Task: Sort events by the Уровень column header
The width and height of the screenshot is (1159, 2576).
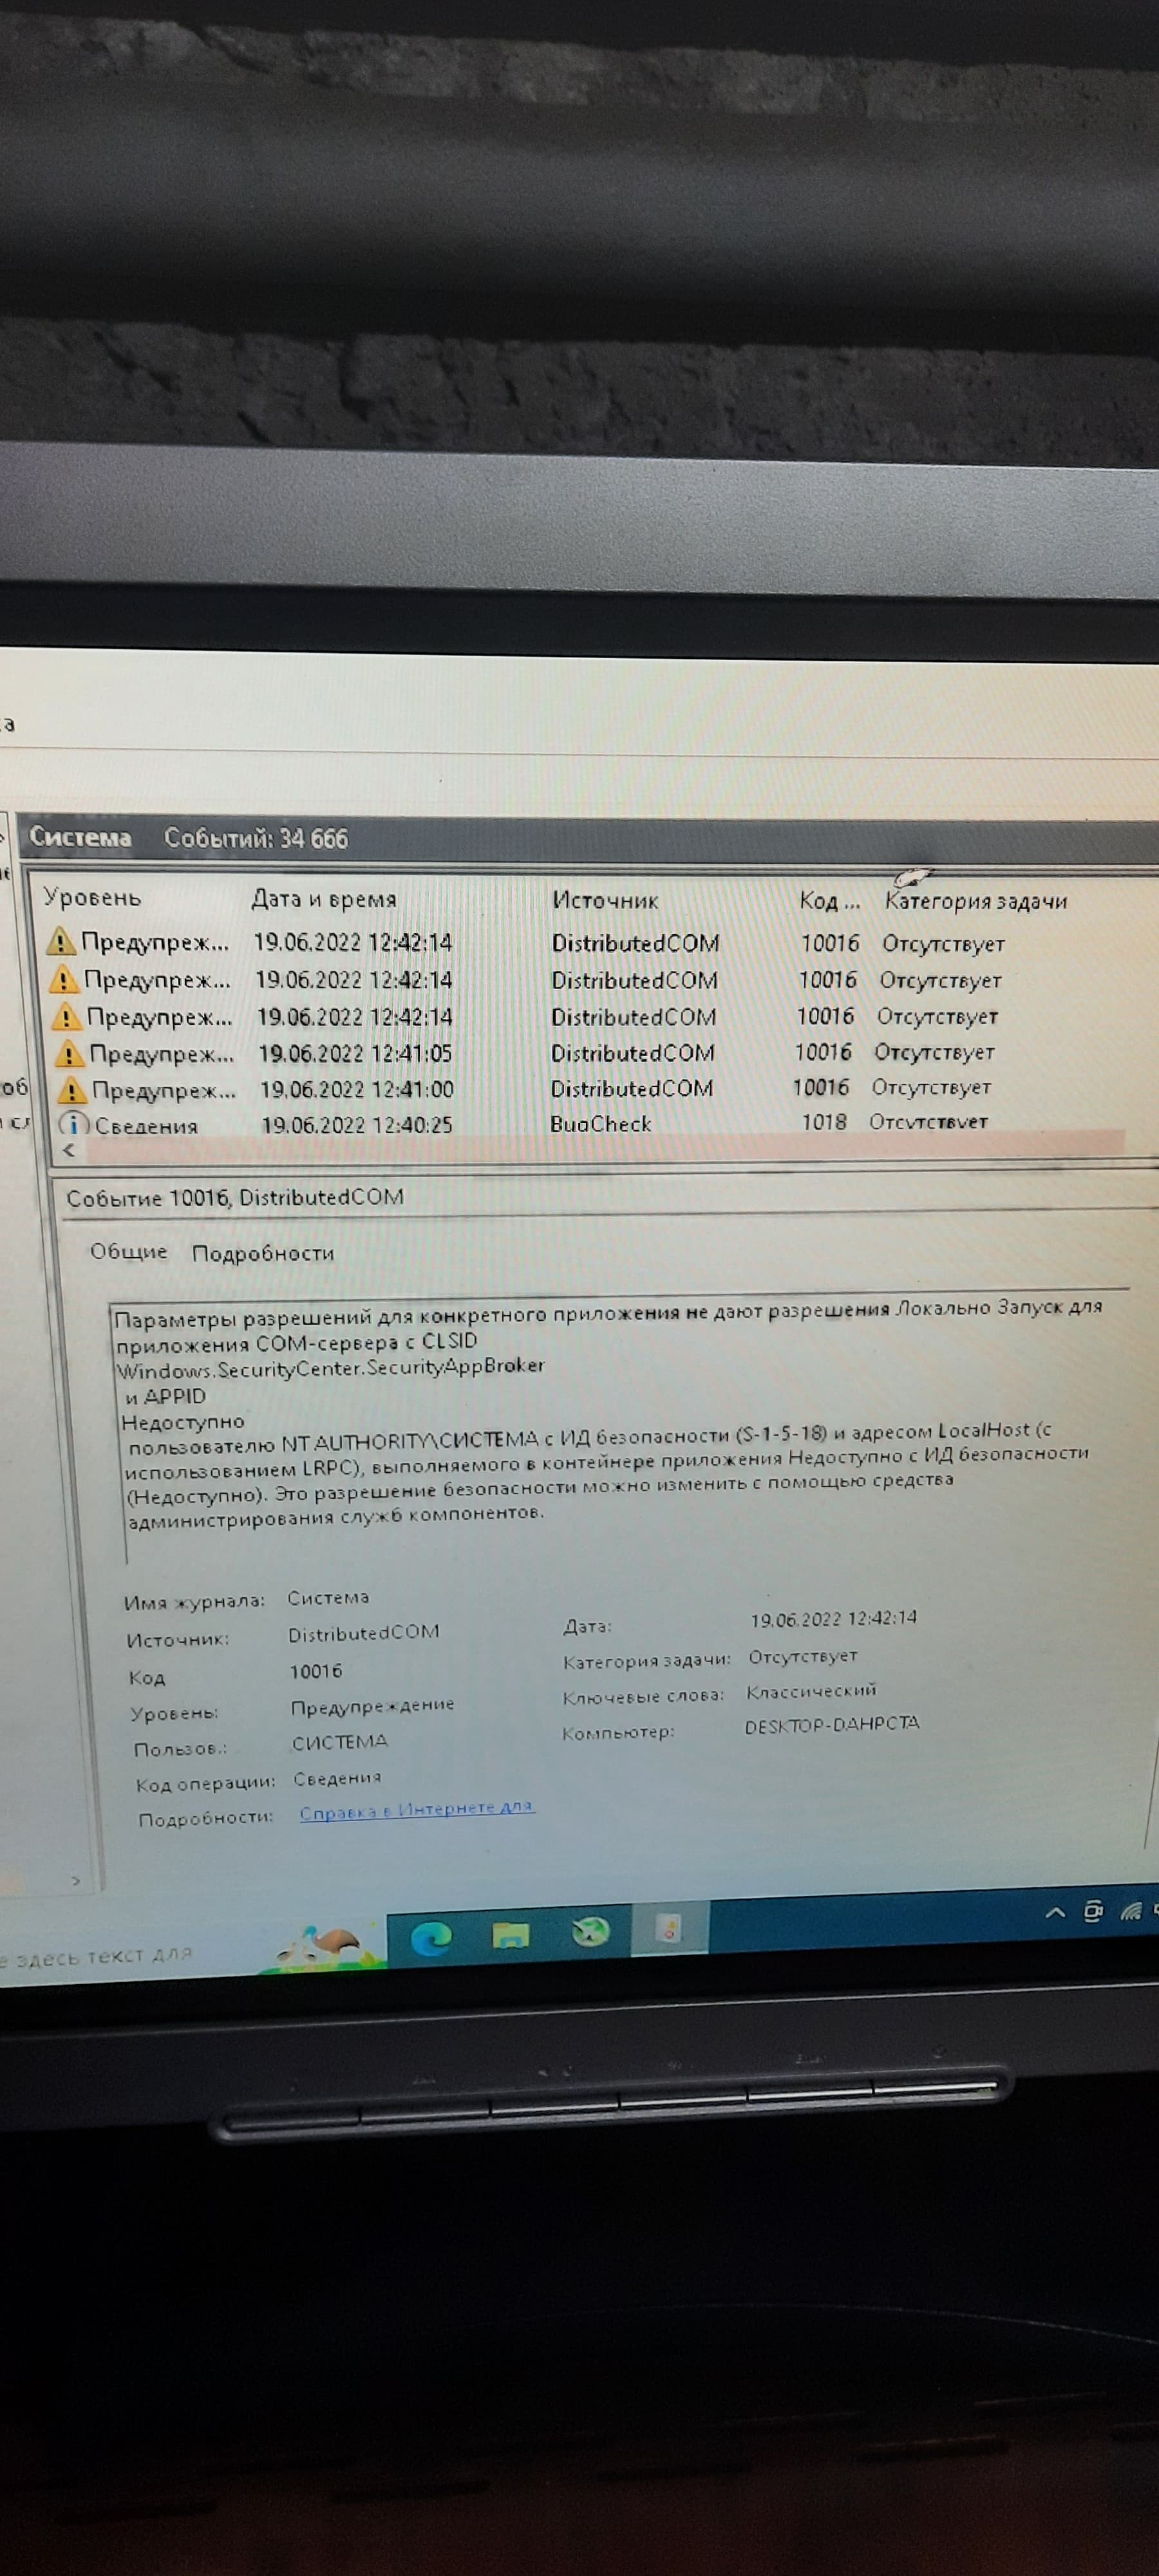Action: [x=92, y=897]
